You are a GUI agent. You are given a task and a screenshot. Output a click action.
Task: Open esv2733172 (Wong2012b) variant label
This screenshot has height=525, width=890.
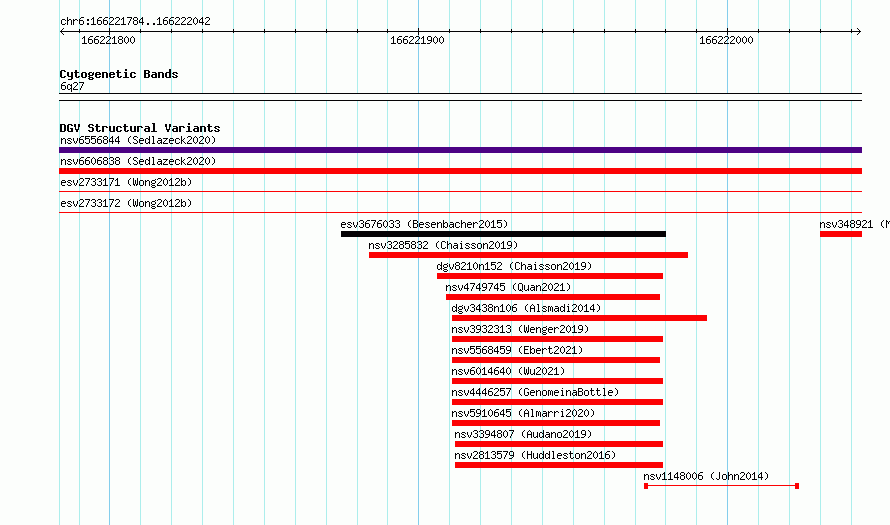click(126, 203)
